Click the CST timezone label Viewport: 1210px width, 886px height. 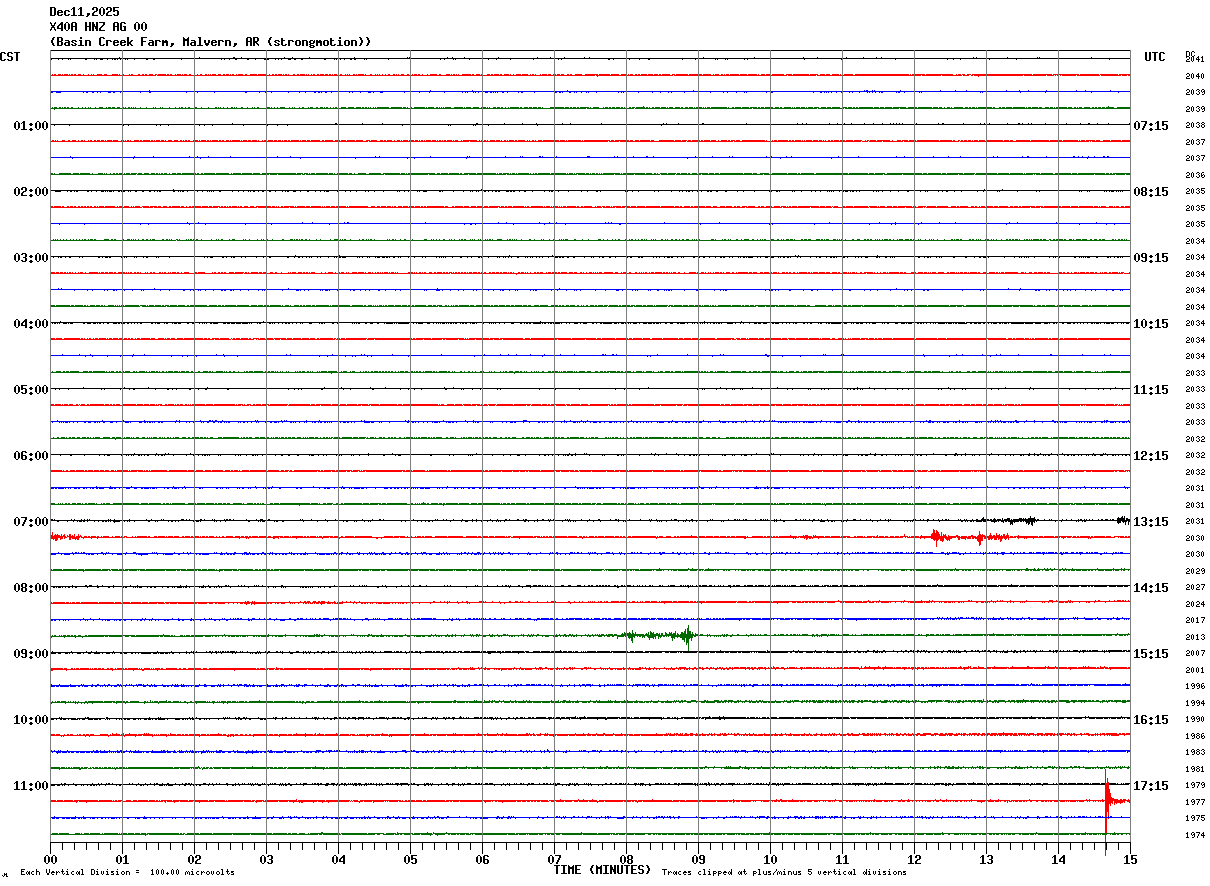coord(10,57)
